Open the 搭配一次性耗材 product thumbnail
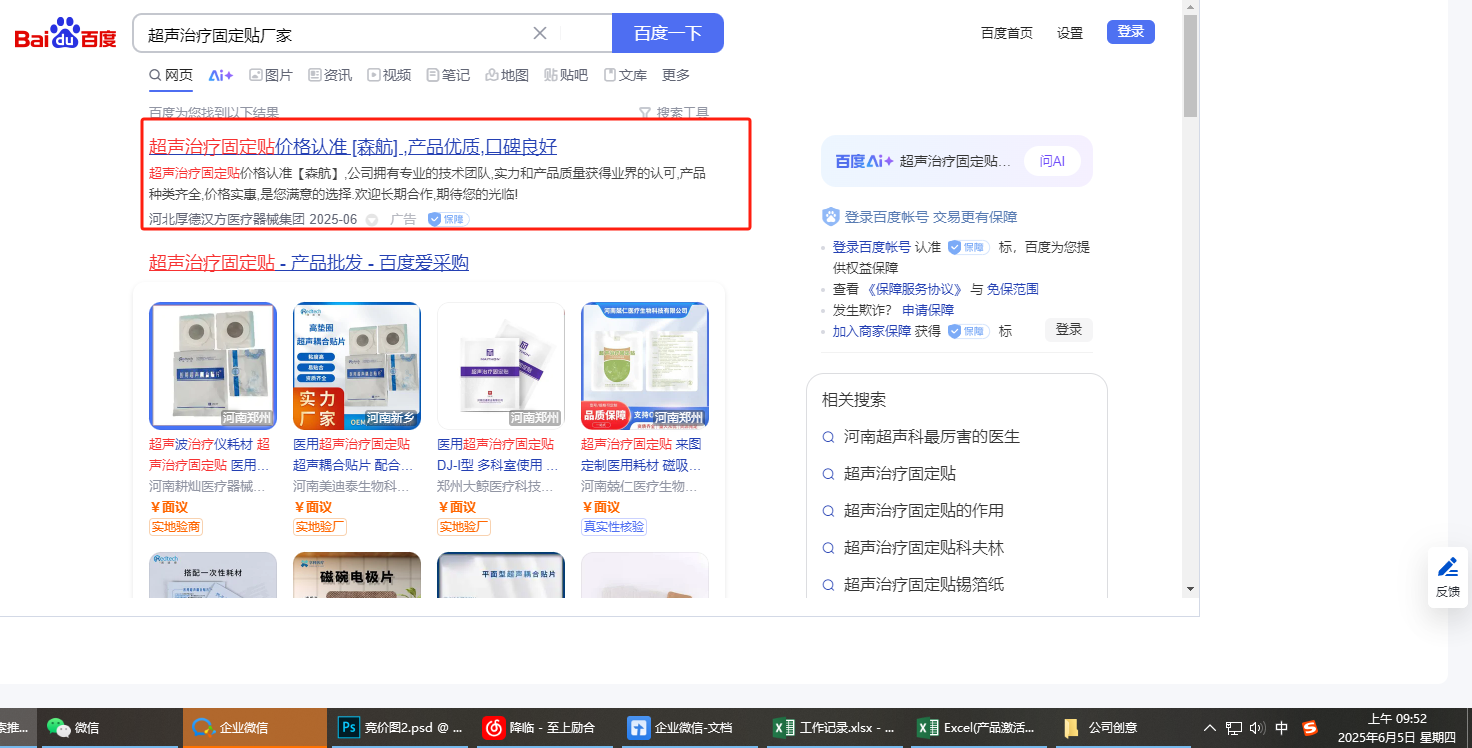1472x748 pixels. [x=213, y=575]
